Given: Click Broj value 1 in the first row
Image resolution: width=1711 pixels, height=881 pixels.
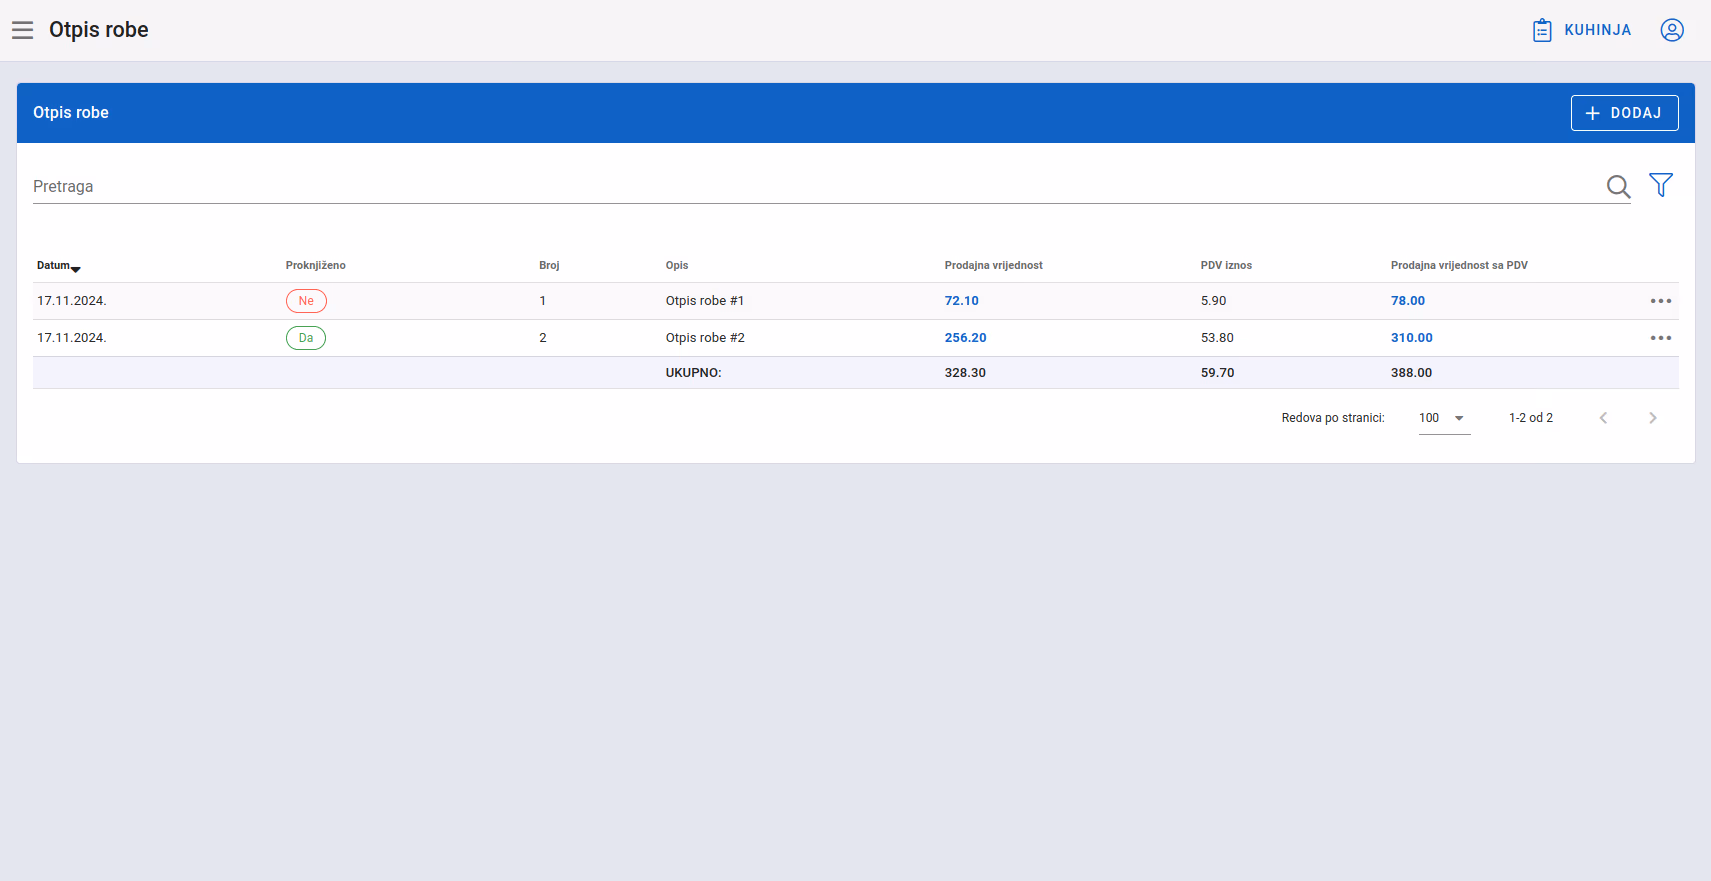Looking at the screenshot, I should coord(543,301).
